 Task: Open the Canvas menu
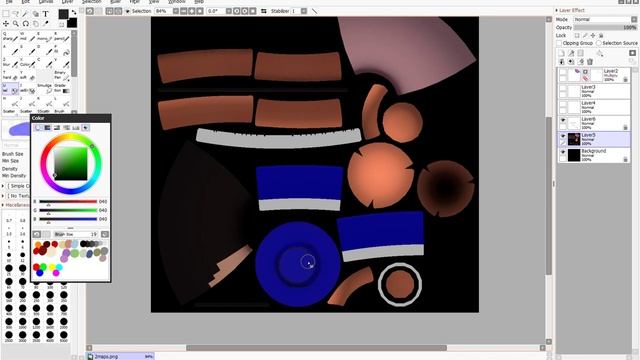pos(46,2)
